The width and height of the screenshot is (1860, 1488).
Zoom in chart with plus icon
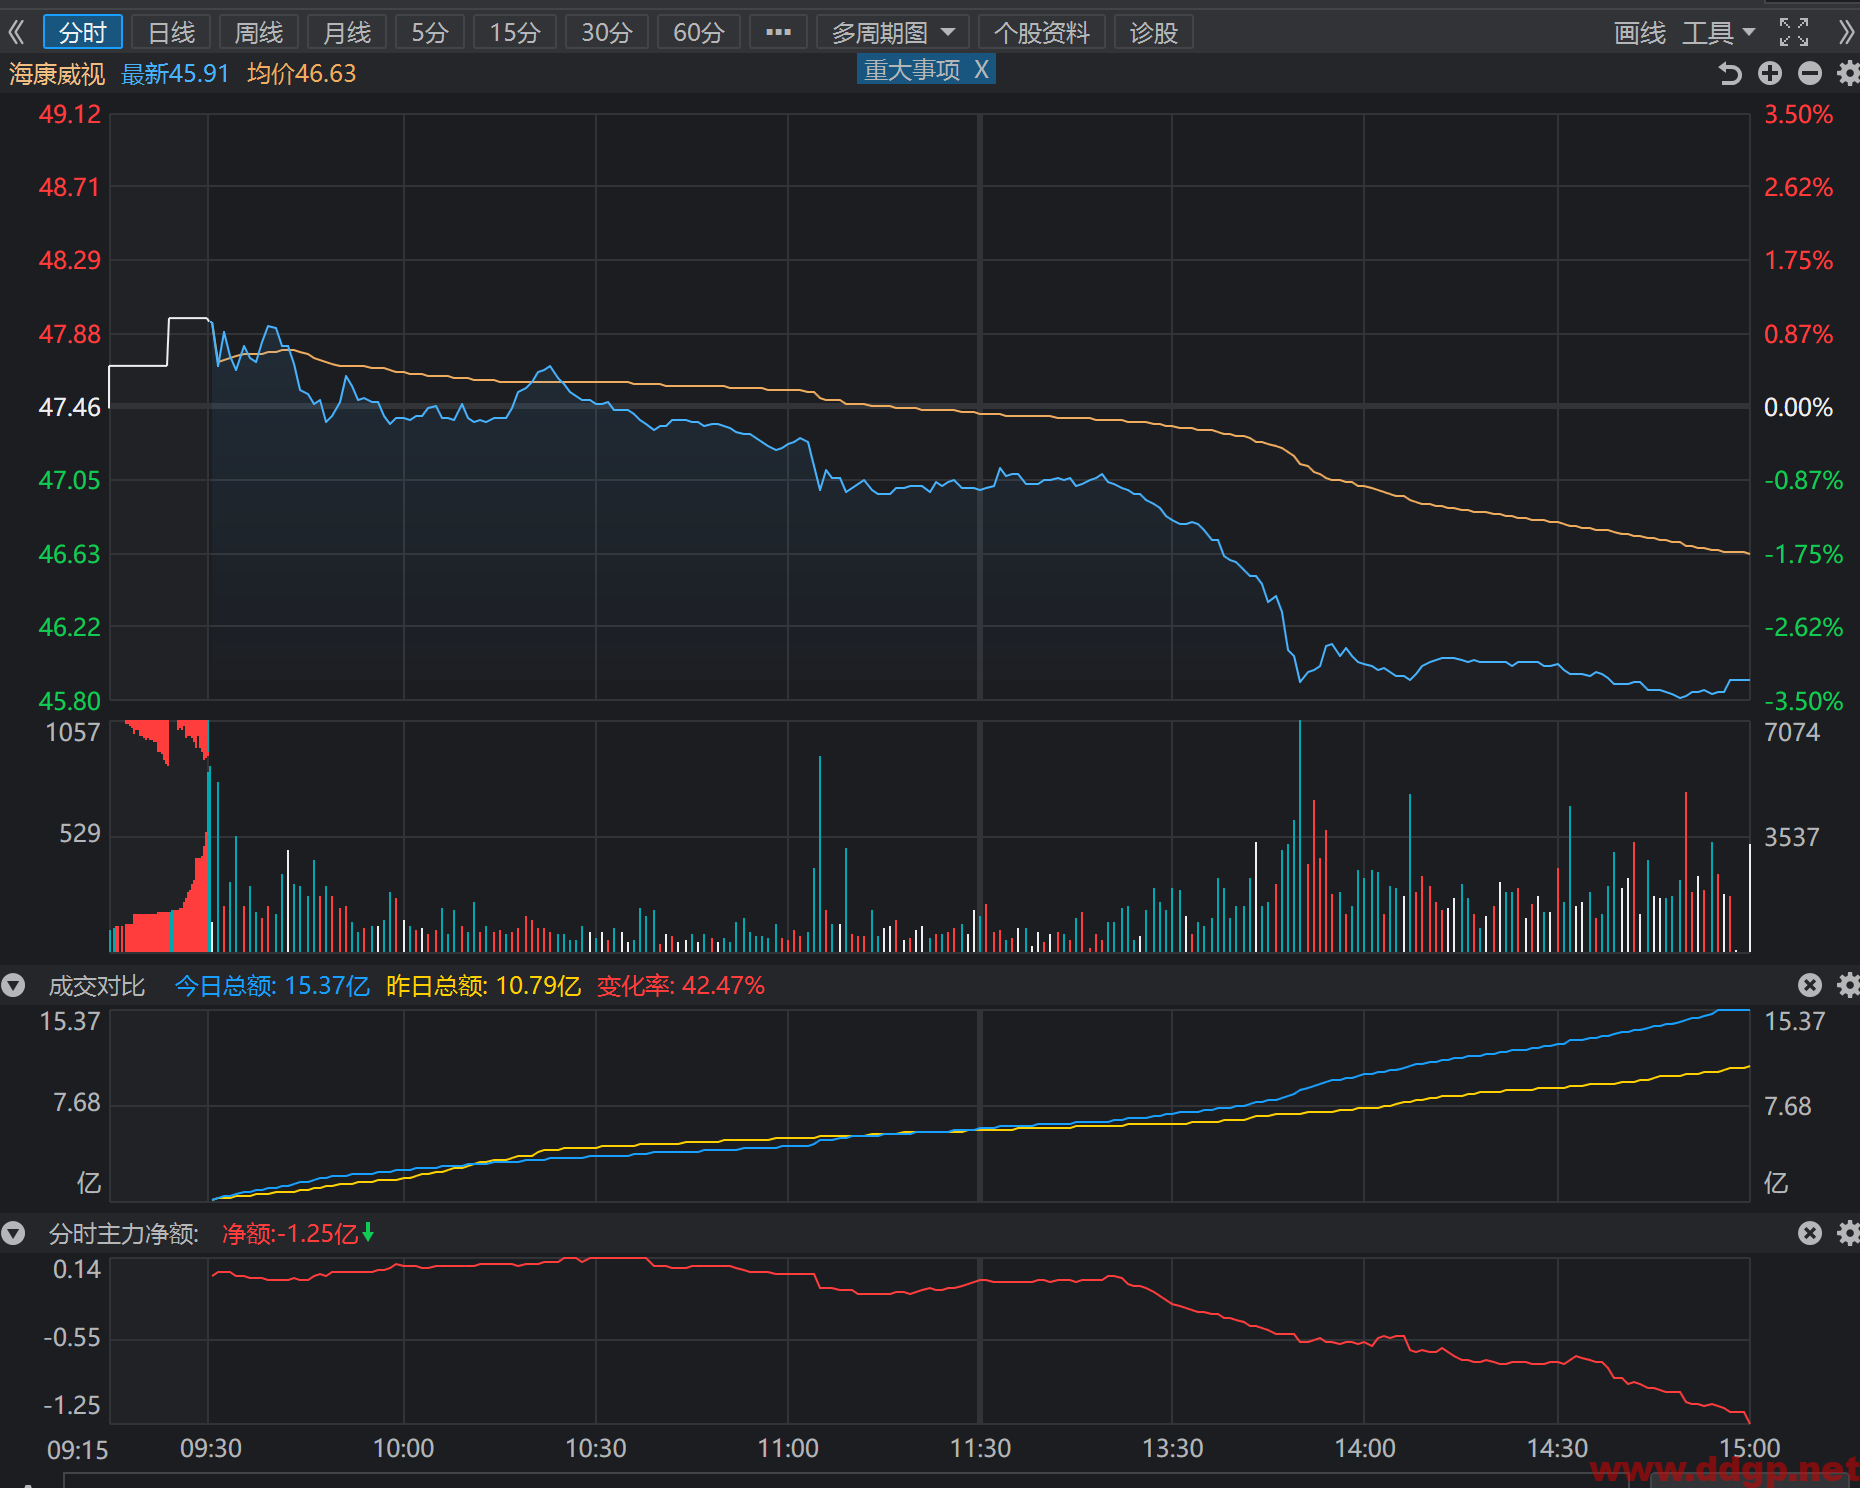[1770, 73]
